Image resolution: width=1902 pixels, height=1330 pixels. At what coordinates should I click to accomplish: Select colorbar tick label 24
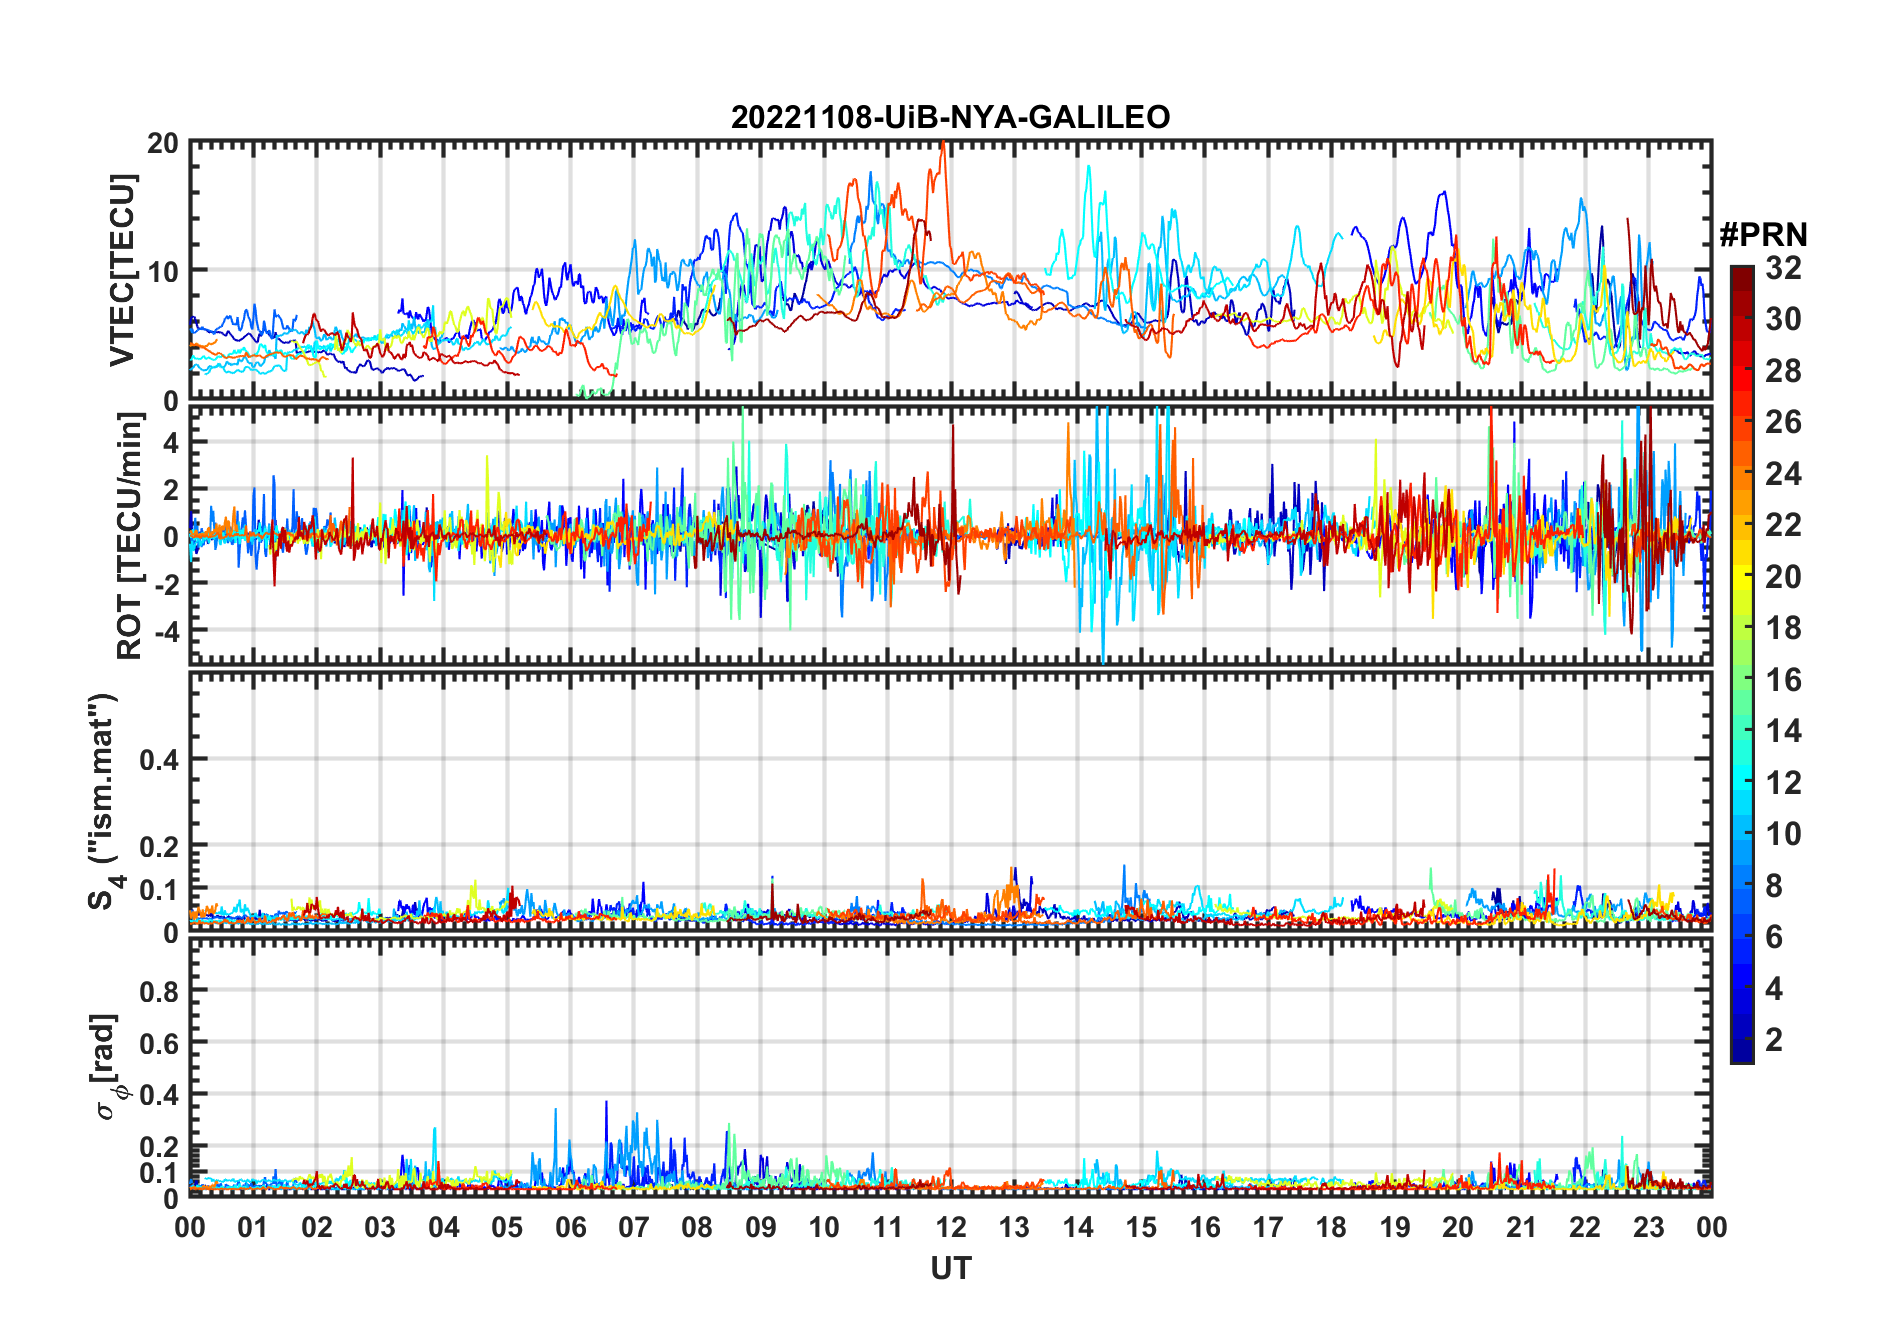[1783, 474]
